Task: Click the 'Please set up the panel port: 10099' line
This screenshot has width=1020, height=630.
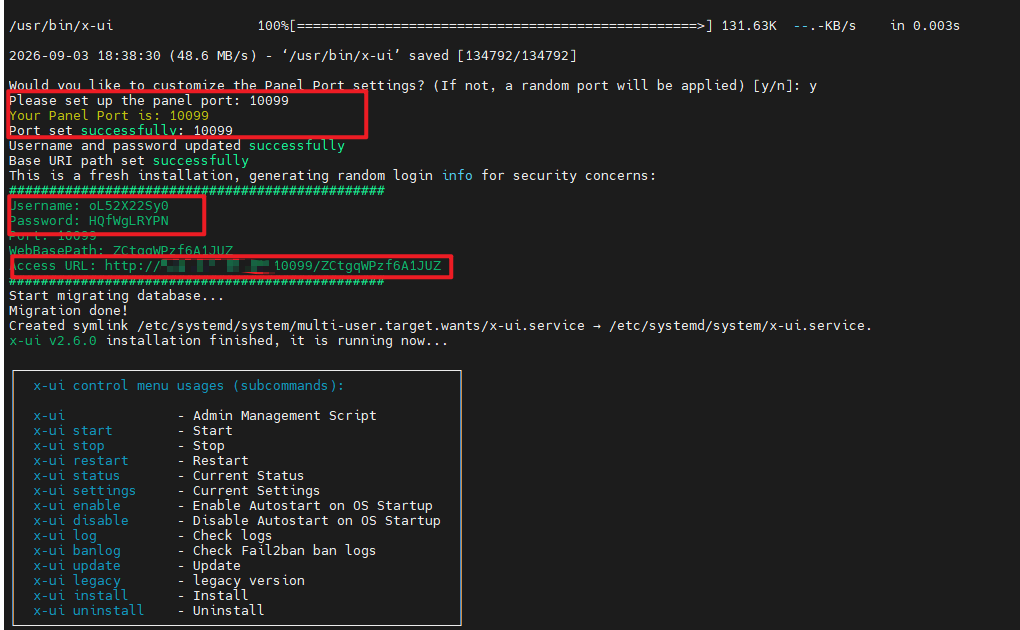Action: (148, 101)
